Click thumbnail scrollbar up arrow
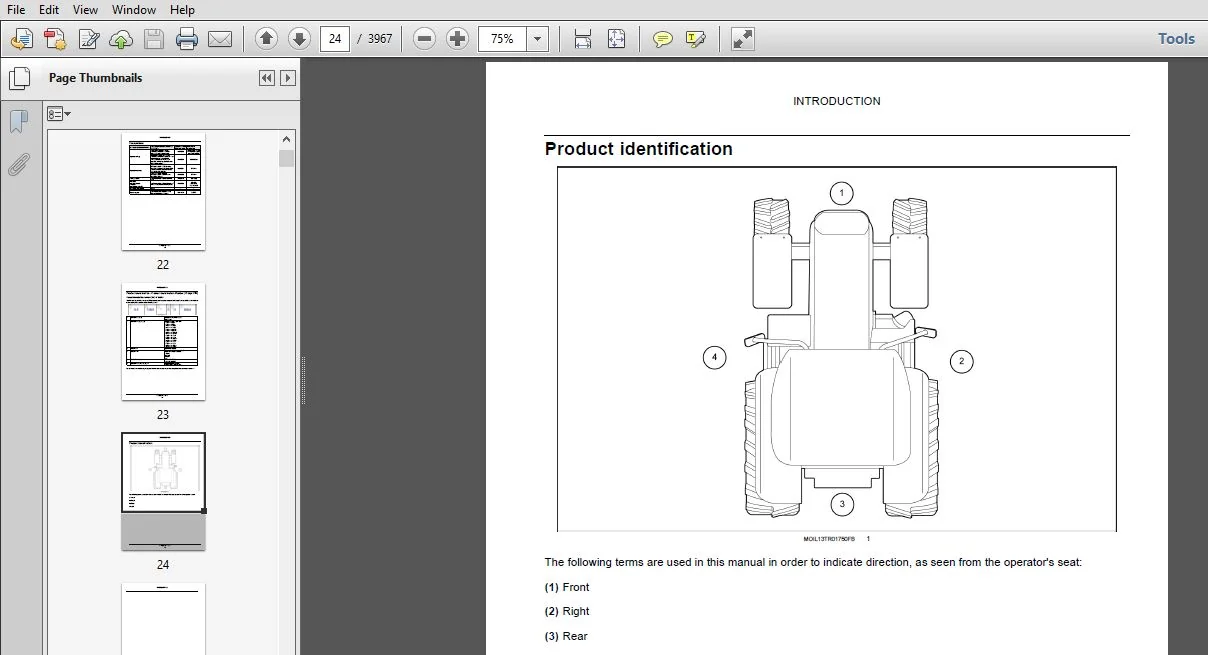1208x655 pixels. click(287, 140)
